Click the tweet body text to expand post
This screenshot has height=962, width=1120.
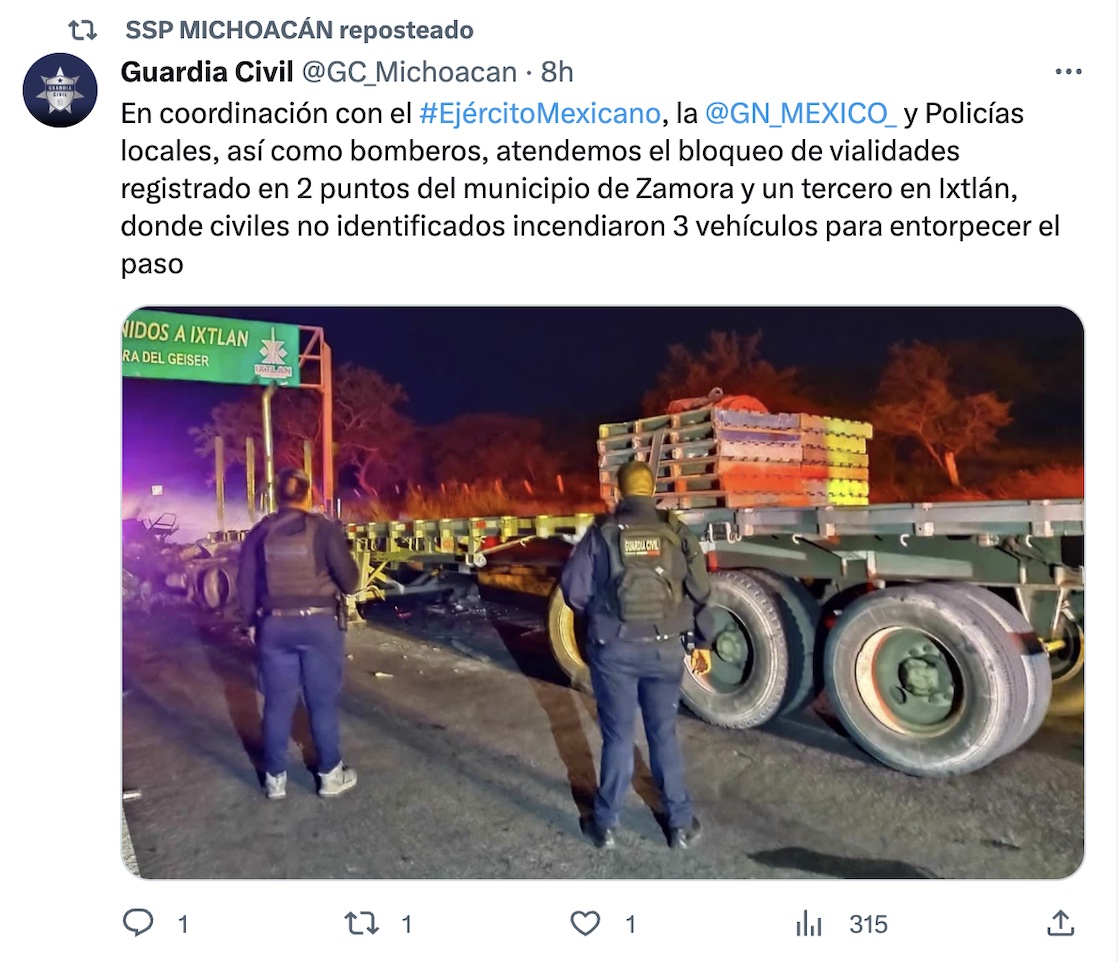[x=591, y=189]
